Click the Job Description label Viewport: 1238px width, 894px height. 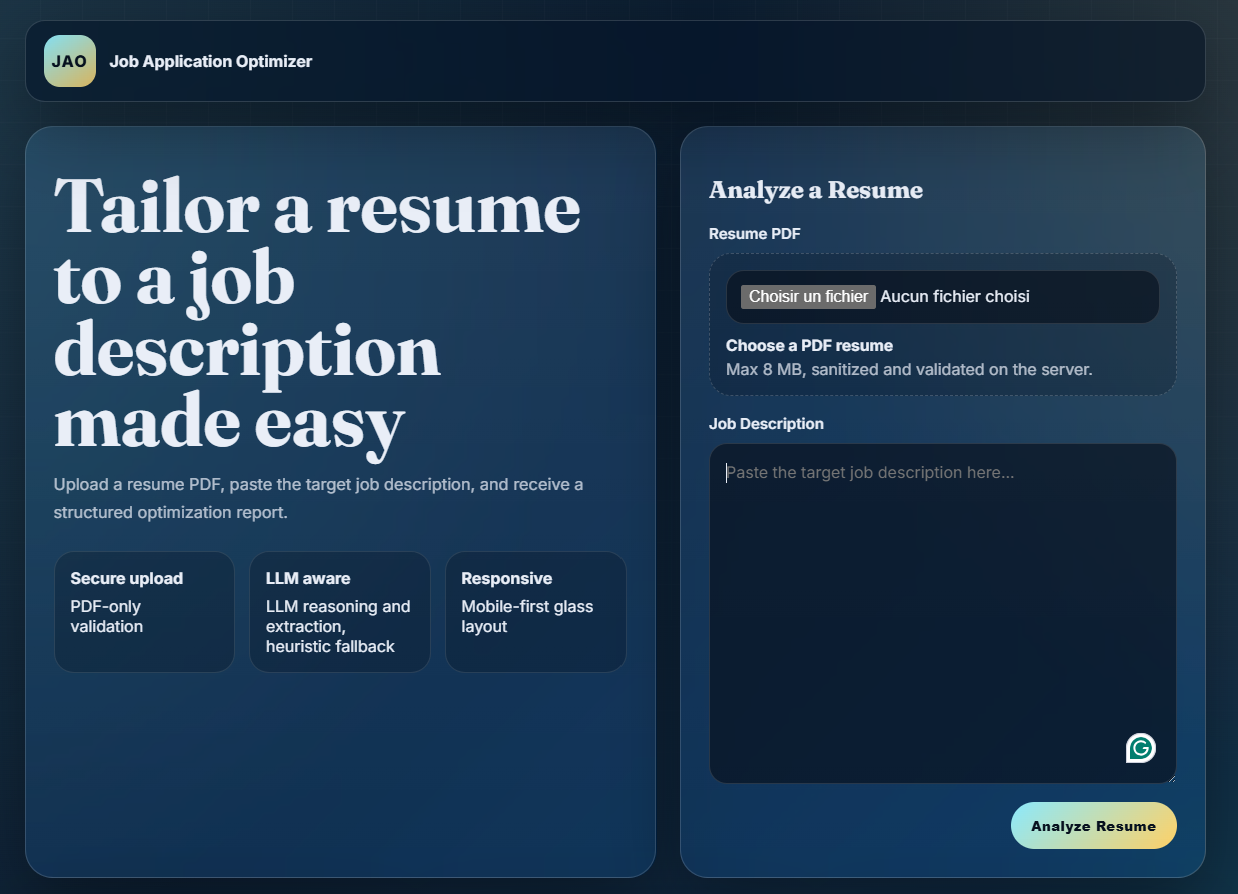click(x=766, y=423)
